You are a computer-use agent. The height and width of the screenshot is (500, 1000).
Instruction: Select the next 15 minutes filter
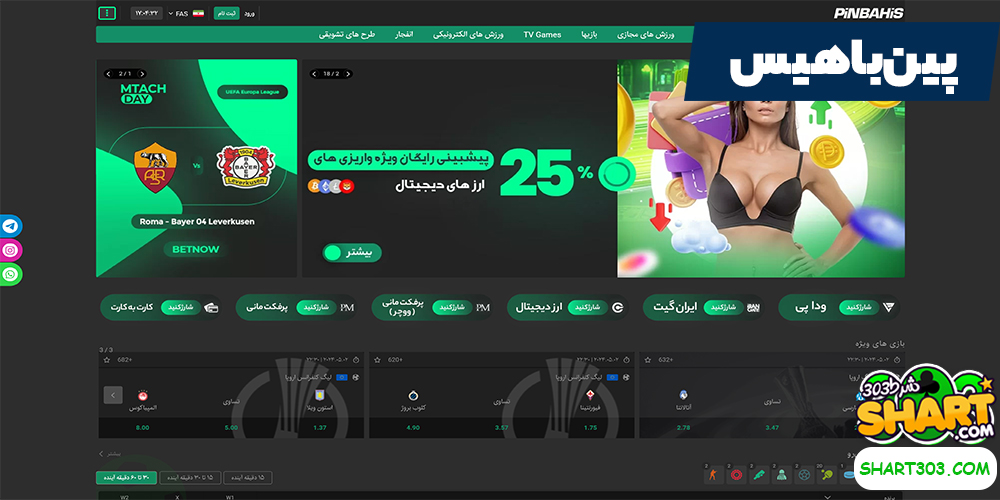pos(247,478)
